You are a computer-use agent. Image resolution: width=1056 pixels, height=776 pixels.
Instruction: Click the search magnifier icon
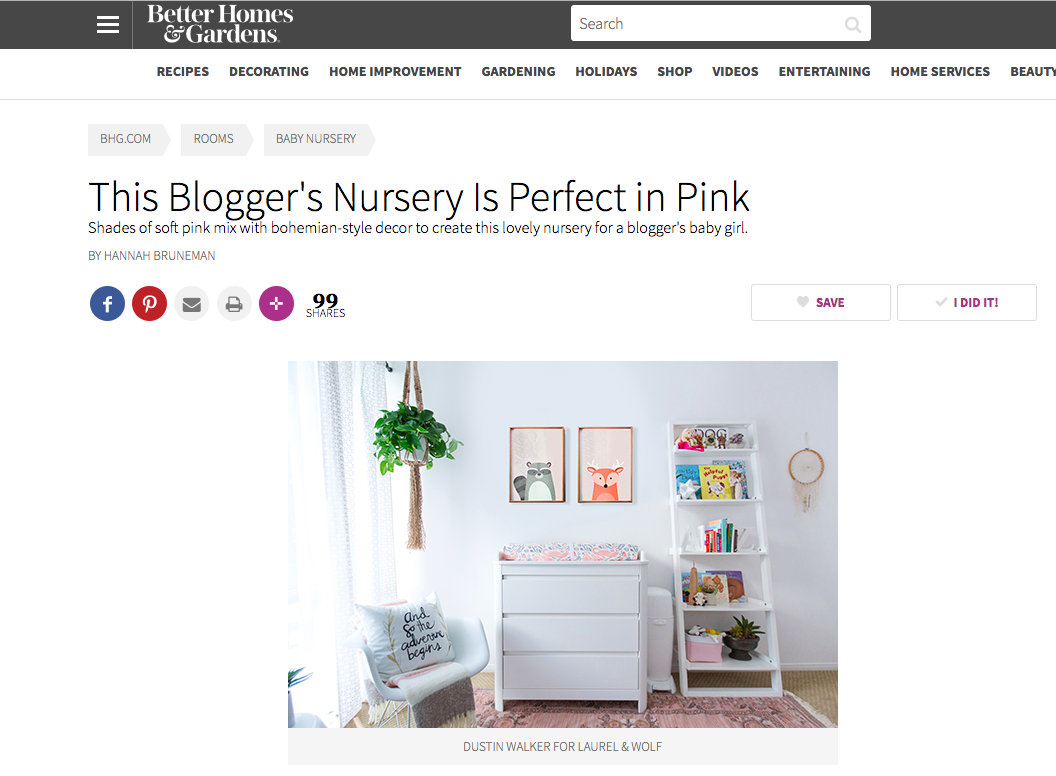pos(853,25)
